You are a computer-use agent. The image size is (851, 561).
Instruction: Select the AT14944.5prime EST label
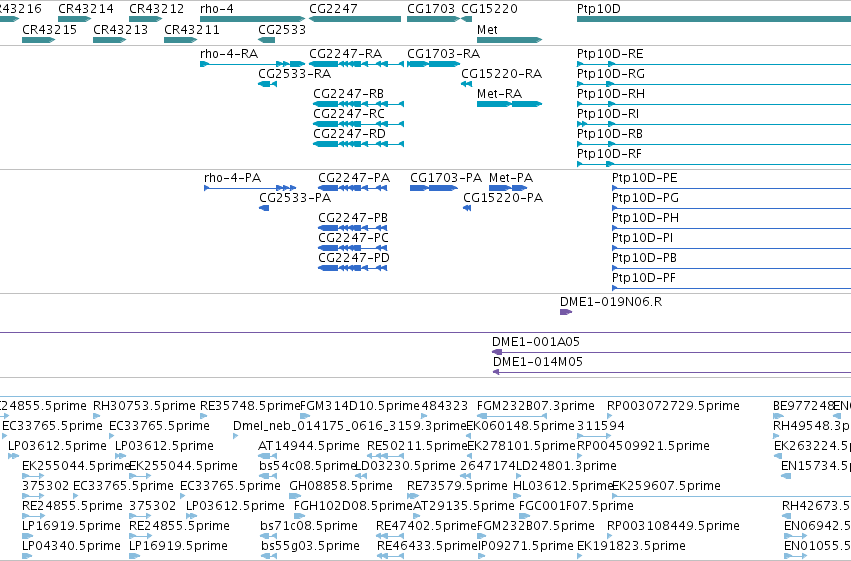309,446
